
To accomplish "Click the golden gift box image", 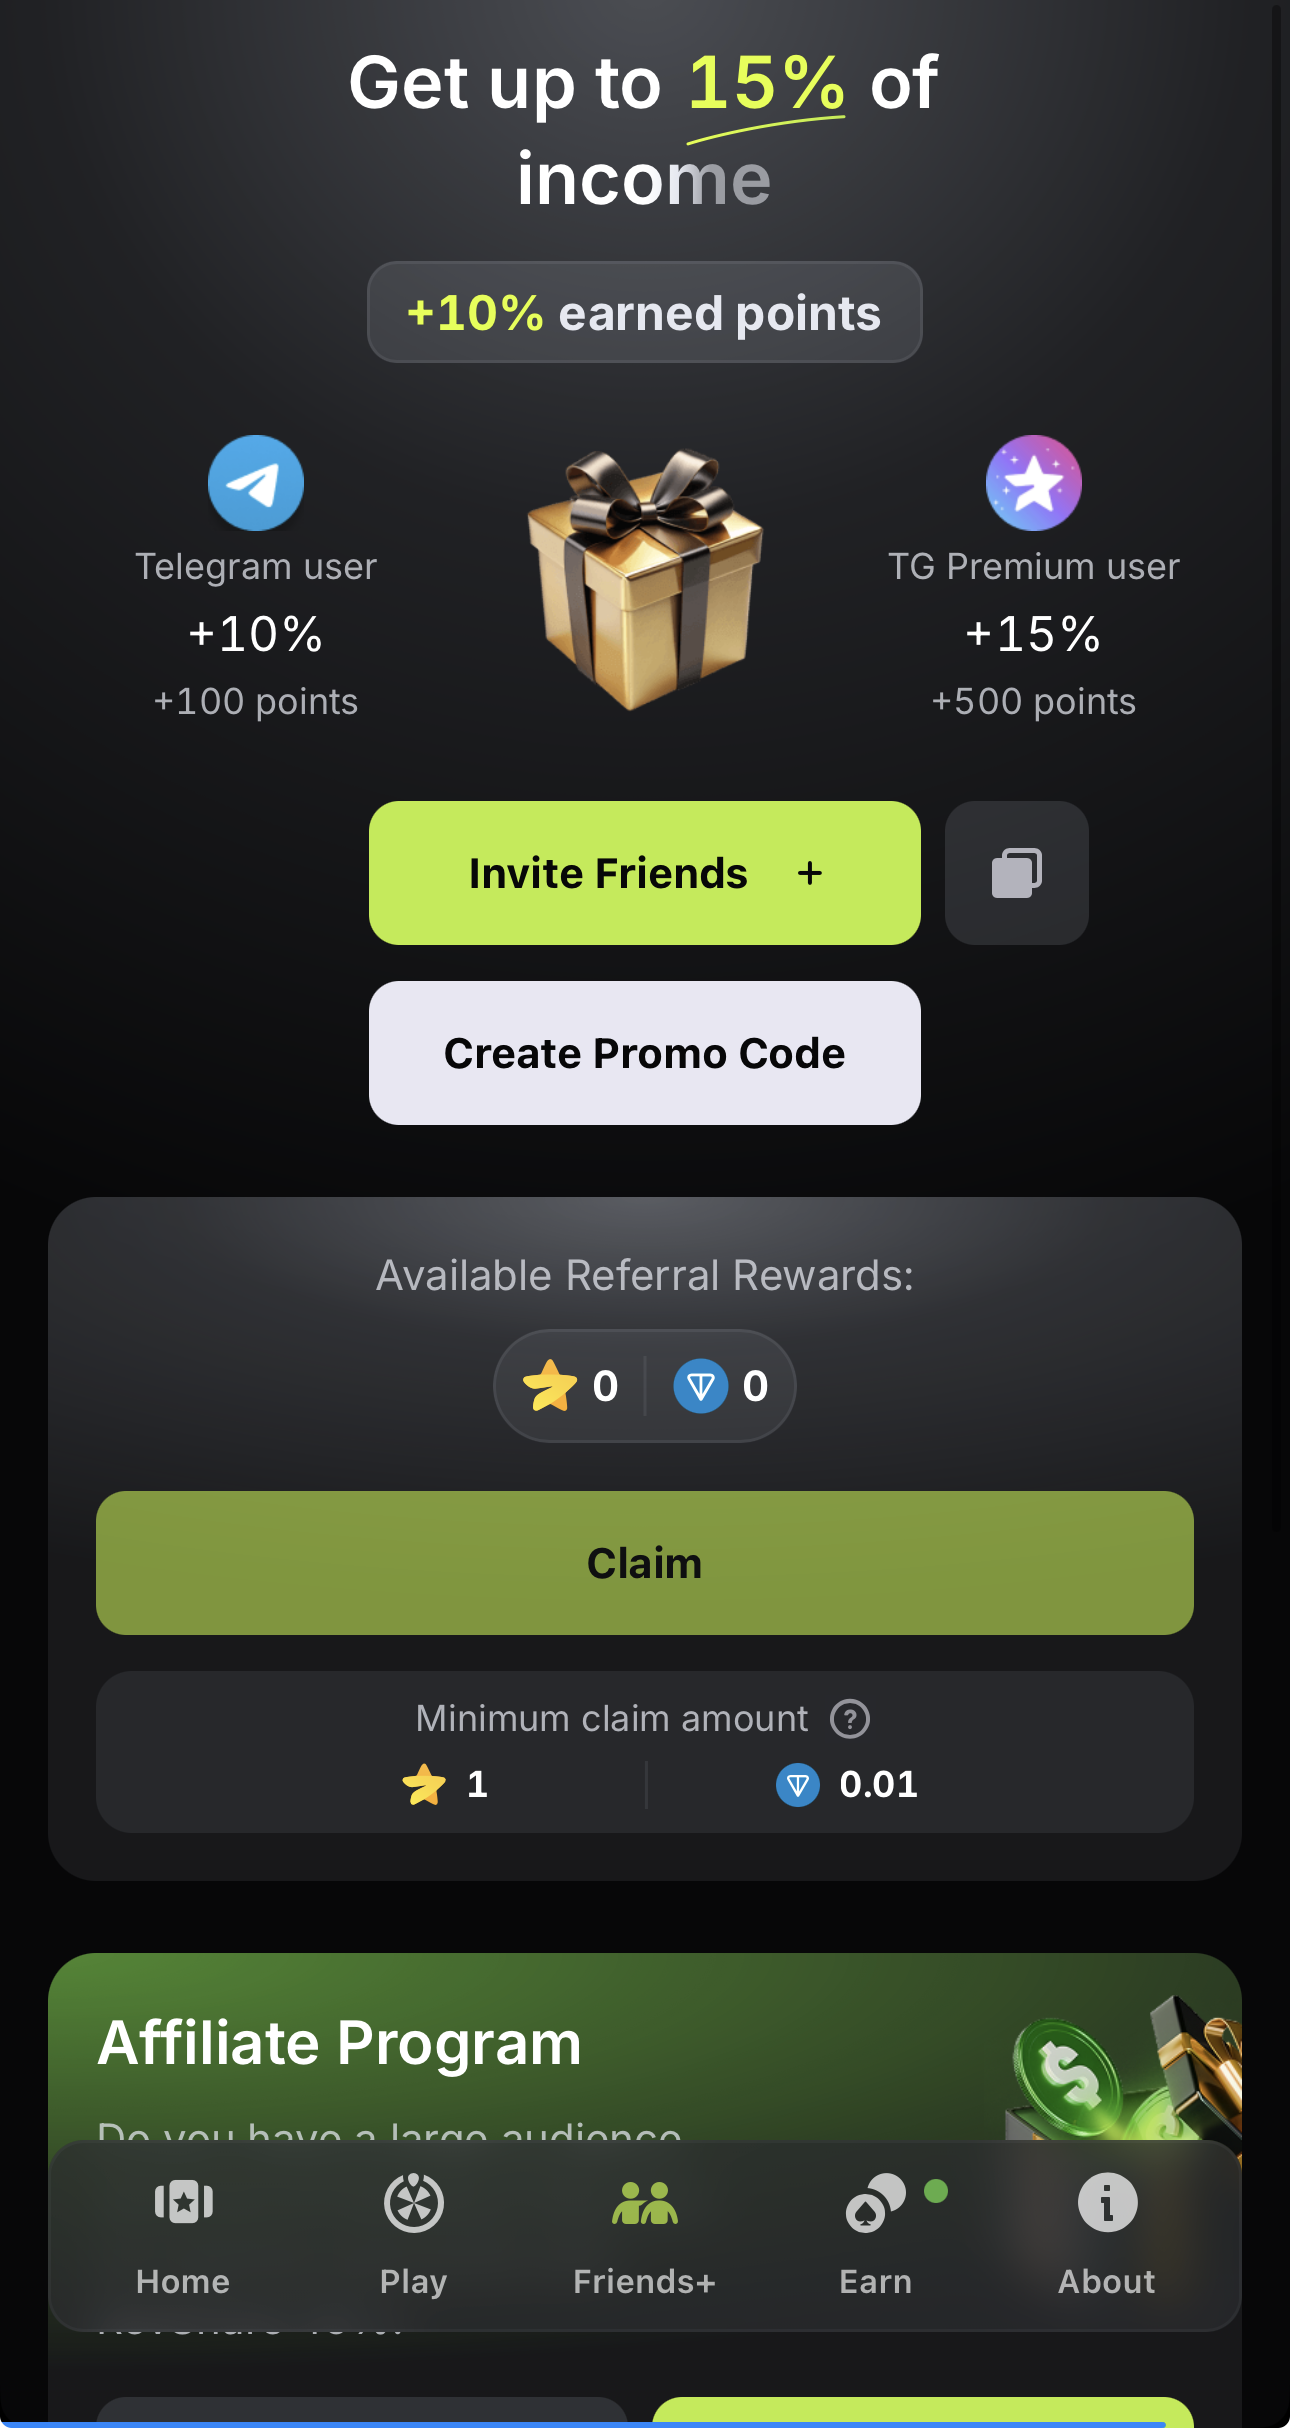I will click(645, 580).
